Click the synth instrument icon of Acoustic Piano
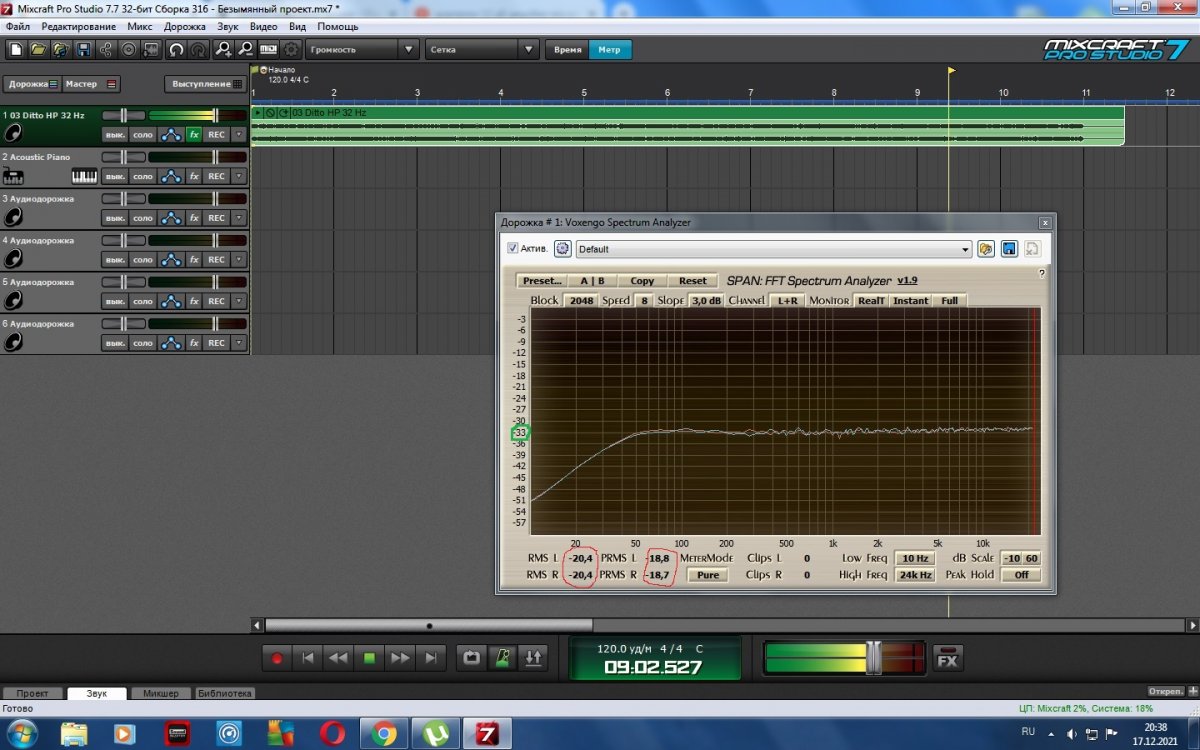1200x750 pixels. click(x=13, y=177)
